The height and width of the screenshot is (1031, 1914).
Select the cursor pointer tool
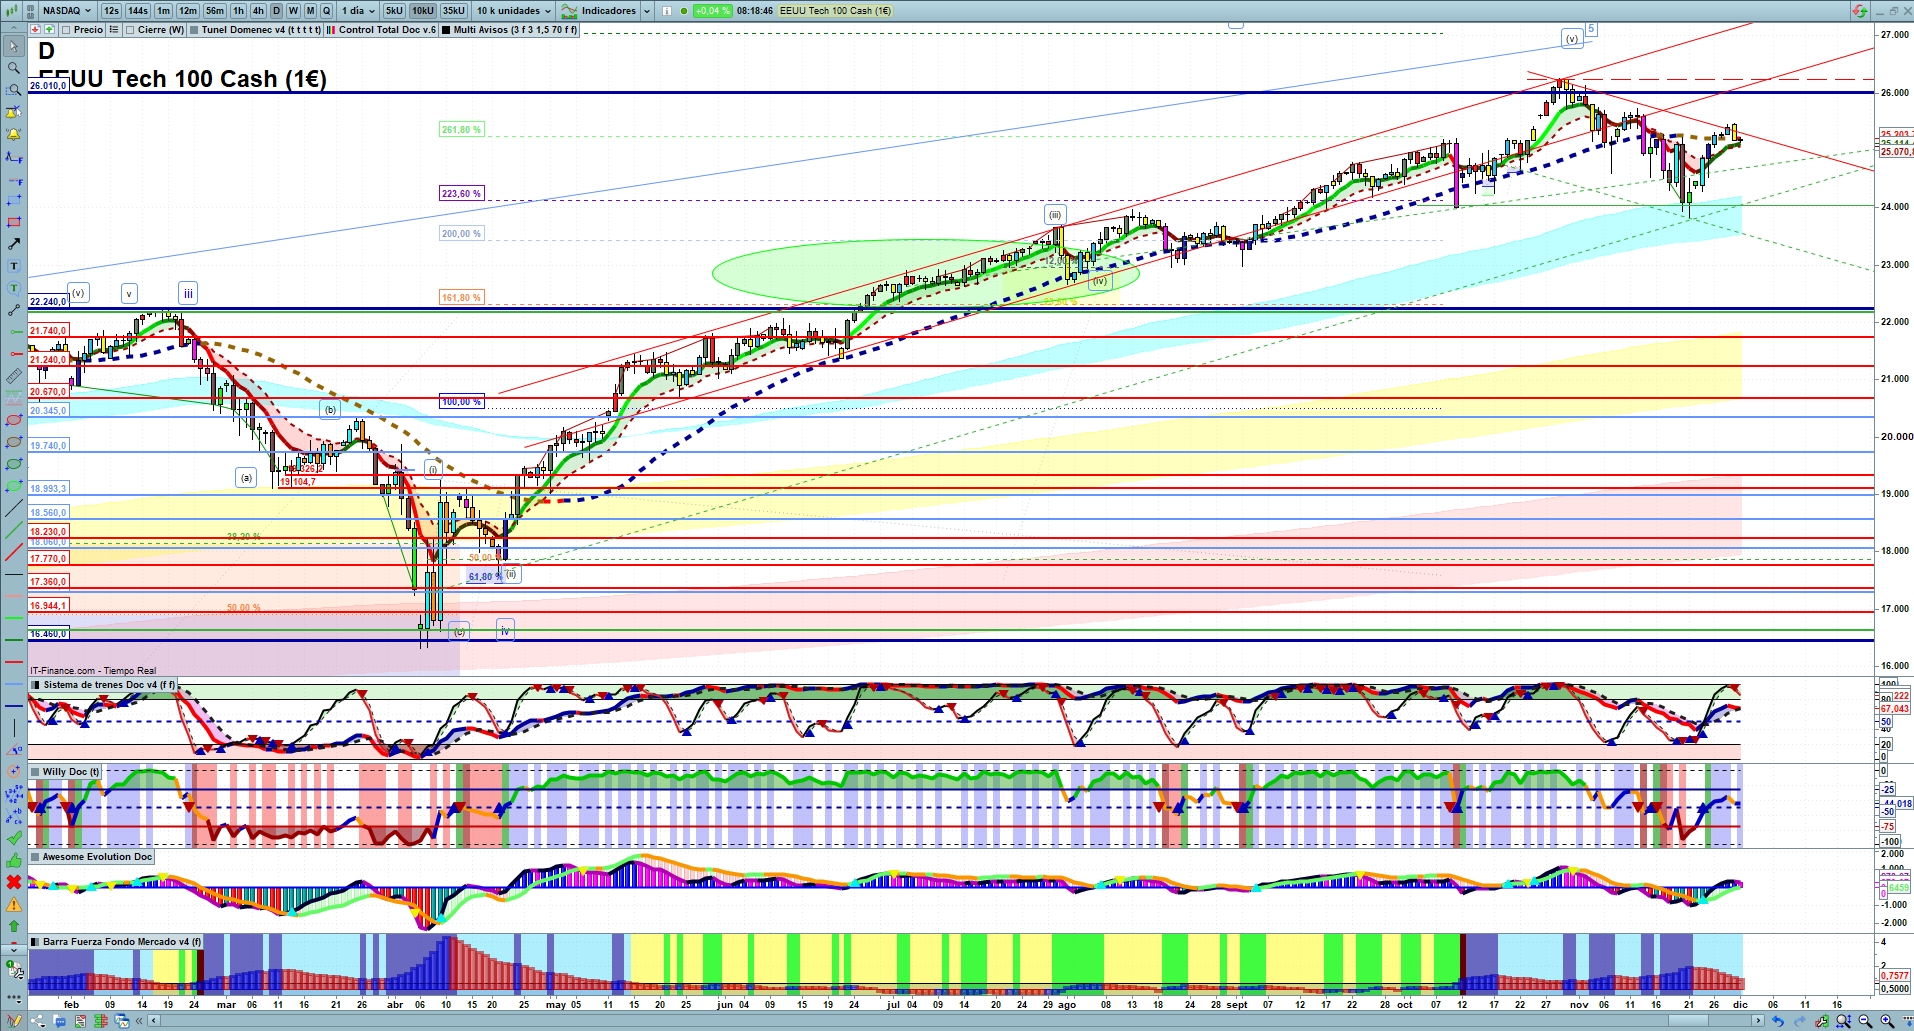pyautogui.click(x=14, y=46)
